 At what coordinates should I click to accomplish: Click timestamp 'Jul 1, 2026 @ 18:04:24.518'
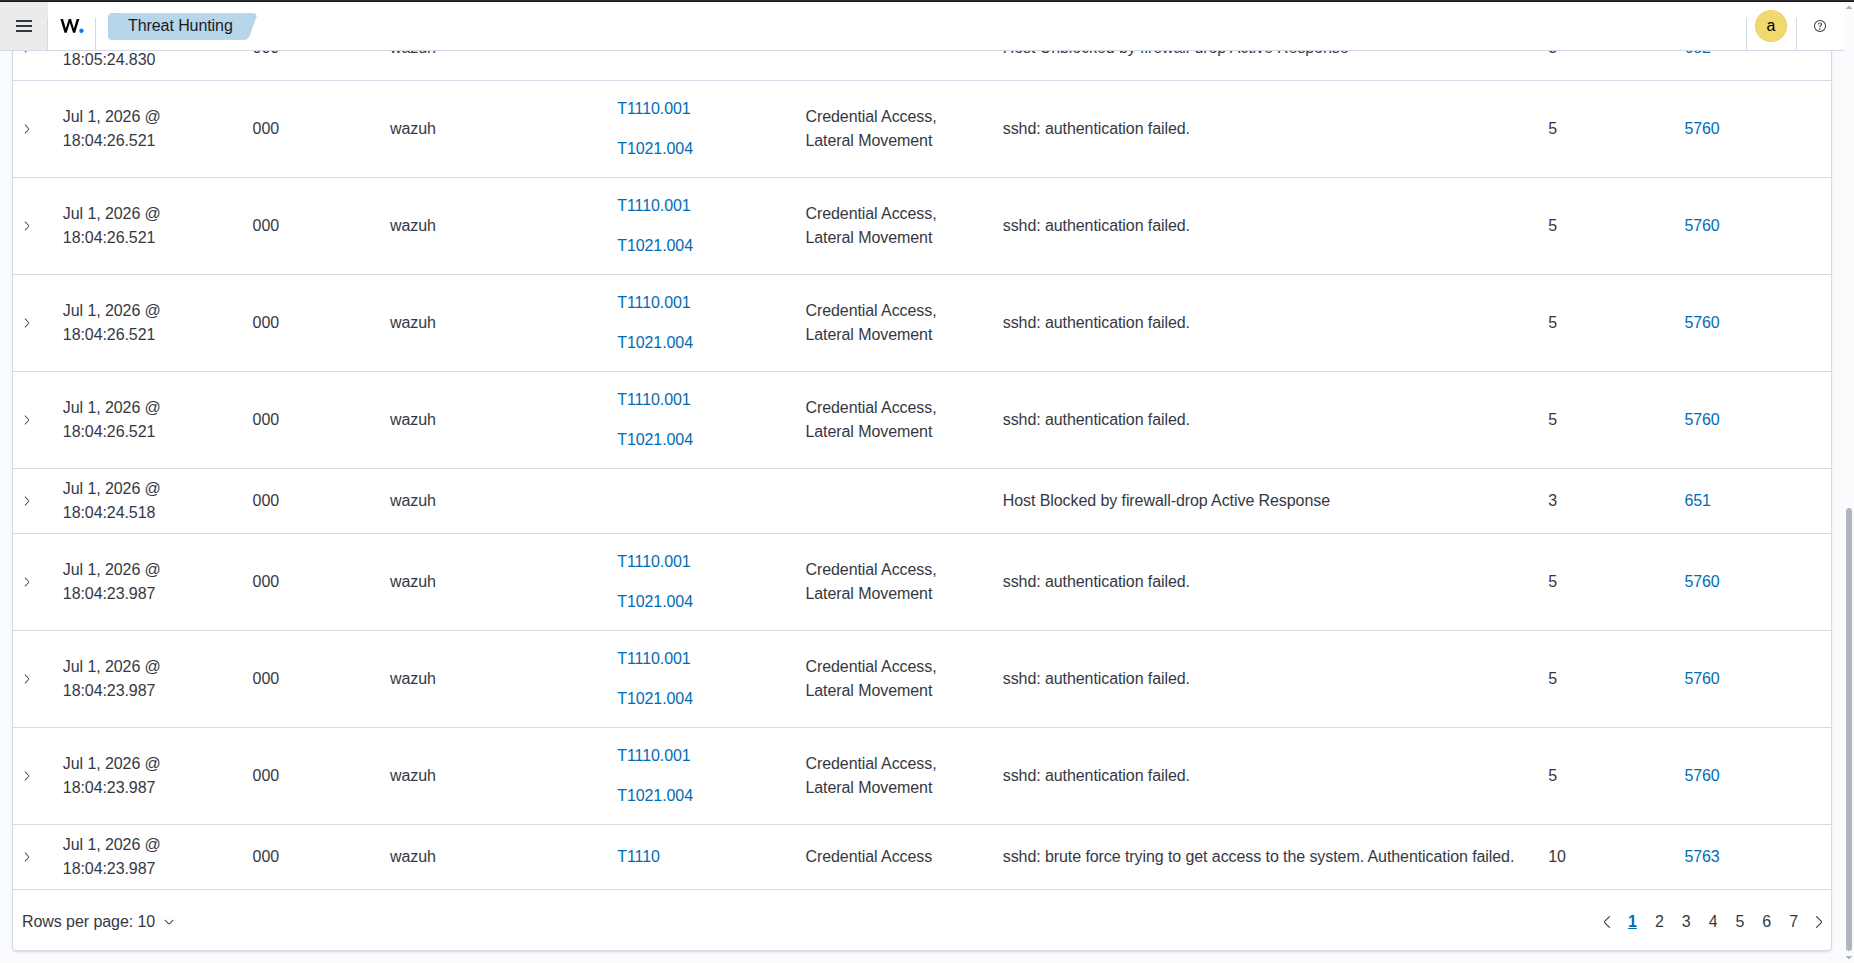tap(111, 501)
